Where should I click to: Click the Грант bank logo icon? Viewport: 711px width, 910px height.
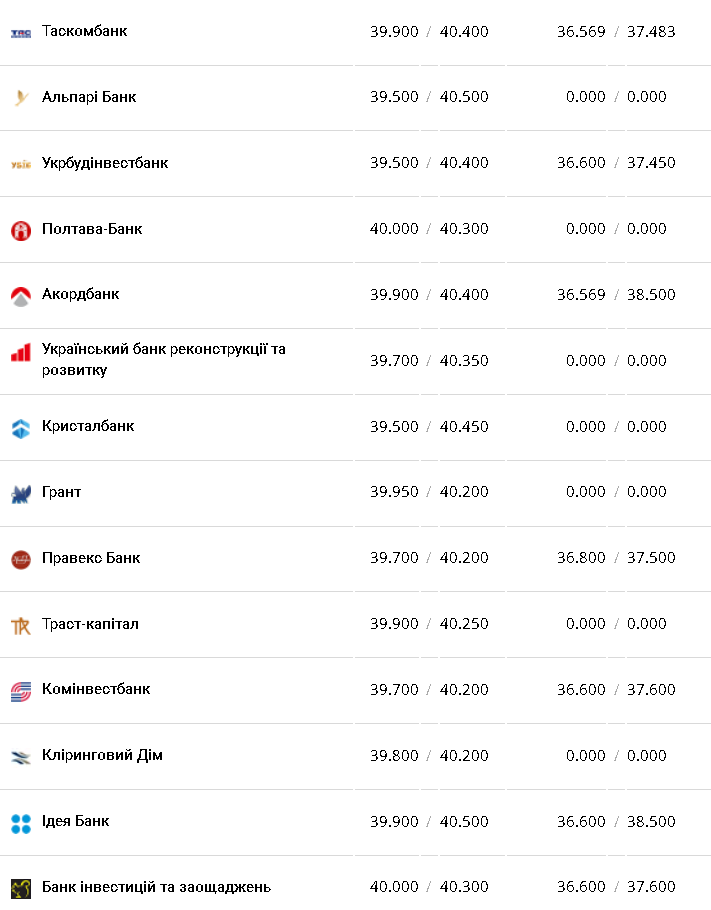tap(21, 494)
